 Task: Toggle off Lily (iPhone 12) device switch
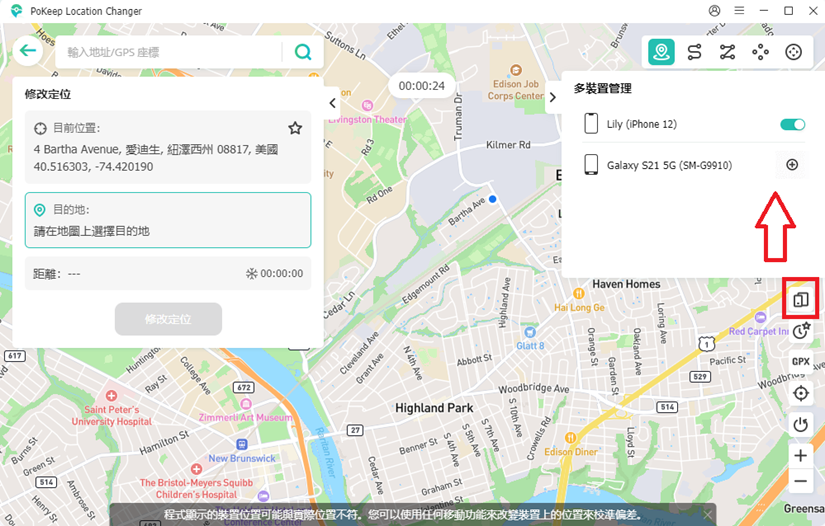(x=792, y=125)
